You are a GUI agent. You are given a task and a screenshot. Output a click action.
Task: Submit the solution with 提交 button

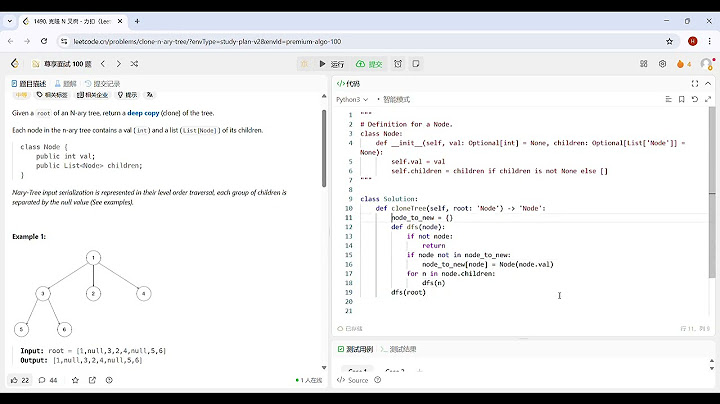[369, 64]
